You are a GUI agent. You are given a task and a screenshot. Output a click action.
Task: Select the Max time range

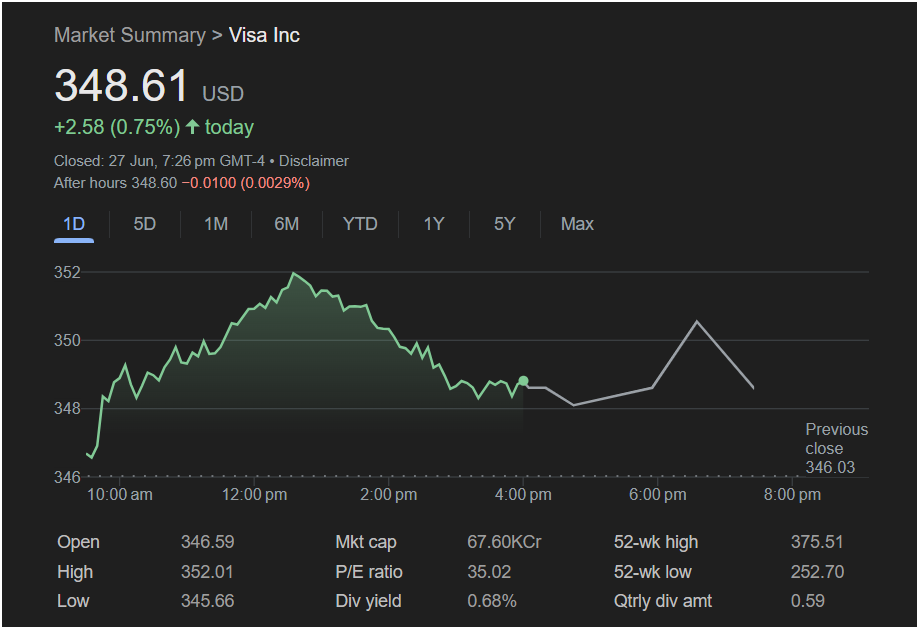coord(577,224)
